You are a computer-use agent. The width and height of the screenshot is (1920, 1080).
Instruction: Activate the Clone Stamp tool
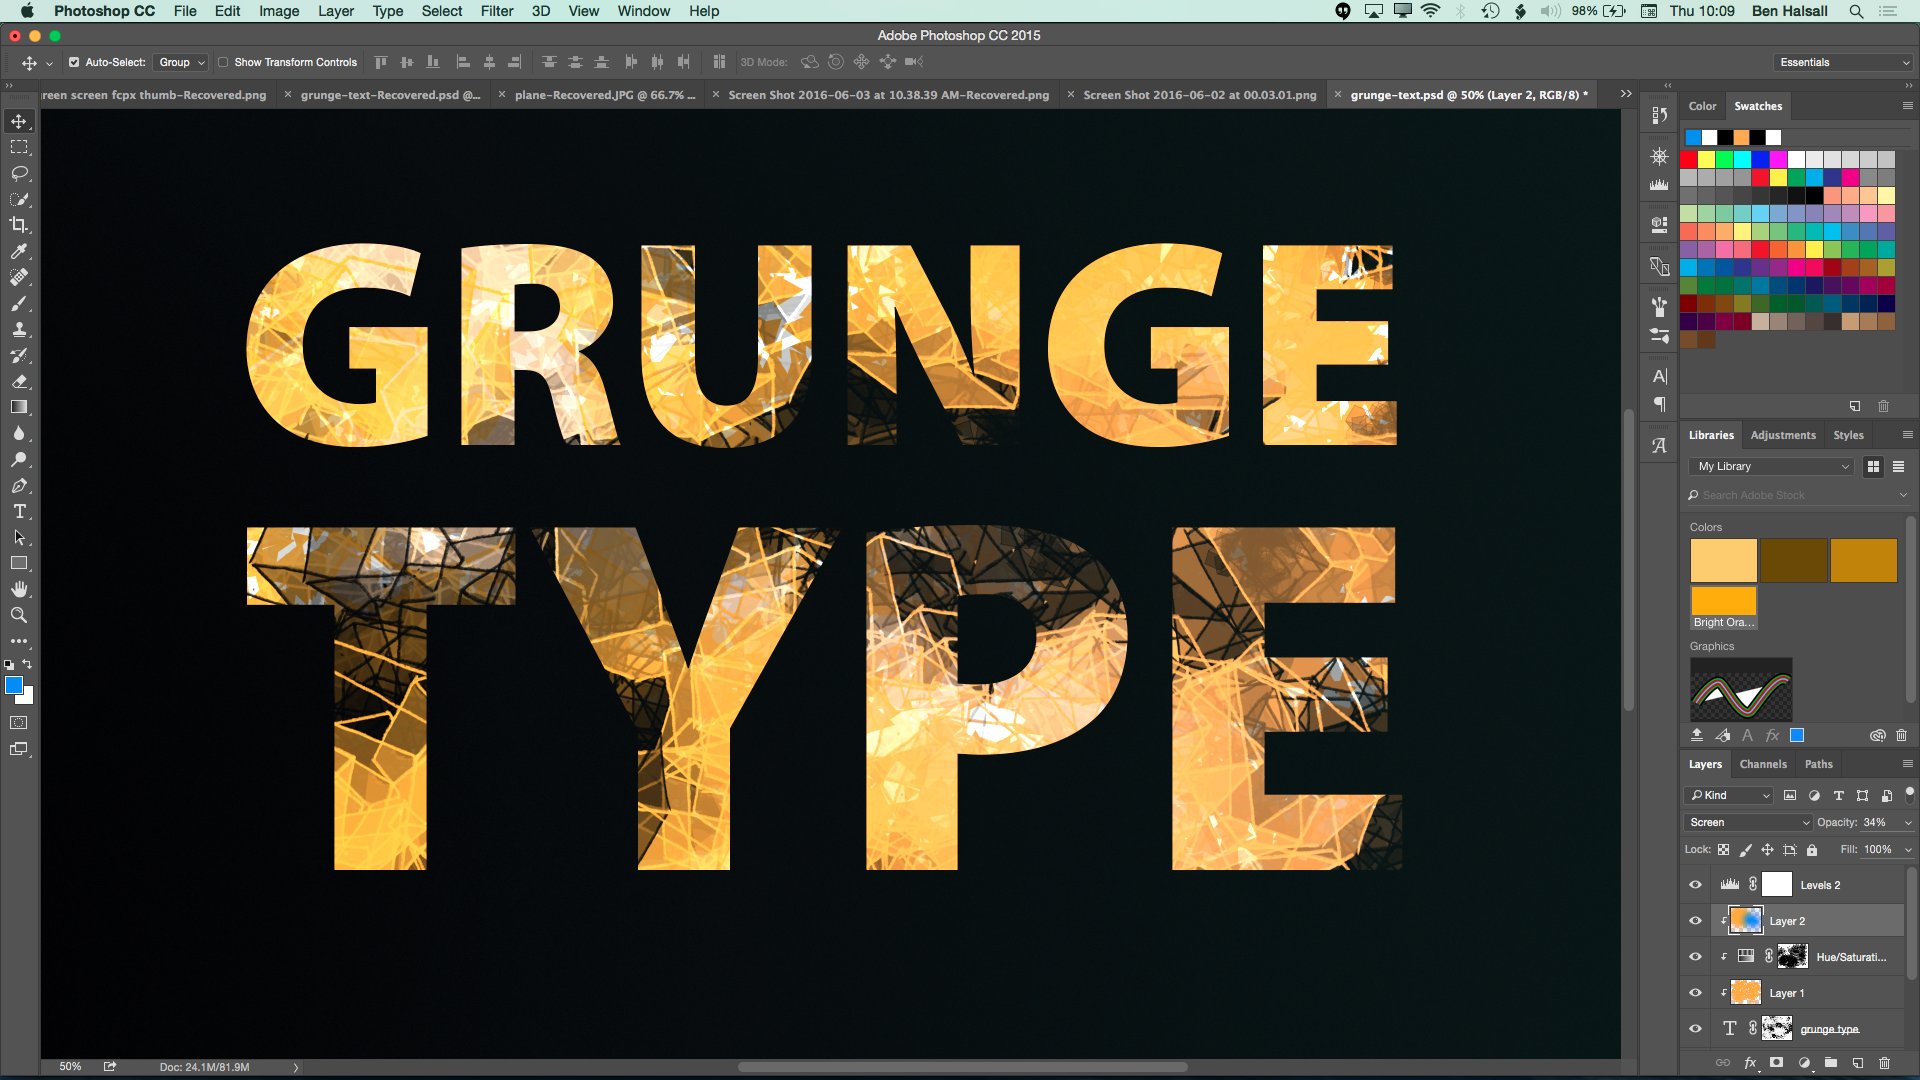click(18, 330)
